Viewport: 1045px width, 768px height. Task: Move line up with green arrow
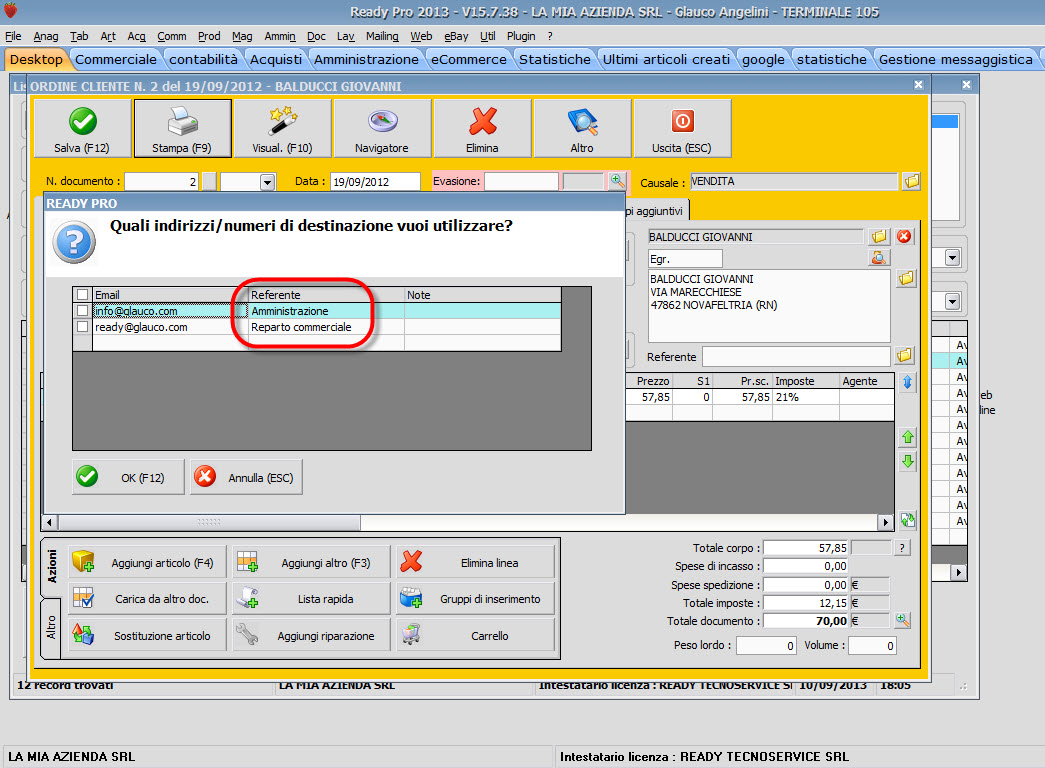coord(907,437)
